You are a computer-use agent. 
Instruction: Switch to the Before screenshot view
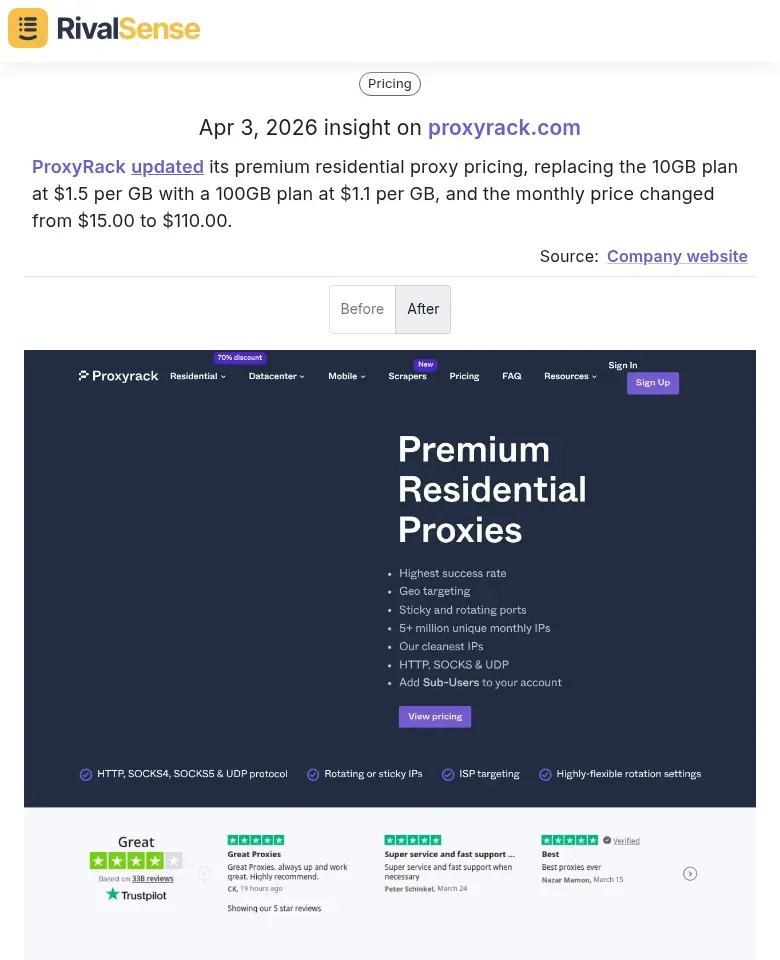362,309
